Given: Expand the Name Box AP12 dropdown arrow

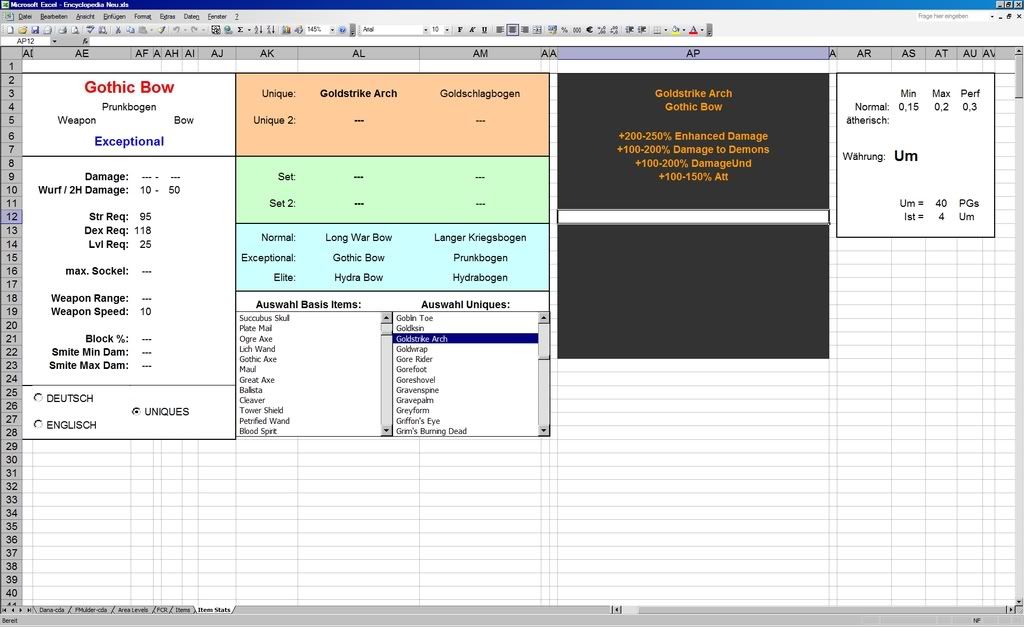Looking at the screenshot, I should 54,41.
